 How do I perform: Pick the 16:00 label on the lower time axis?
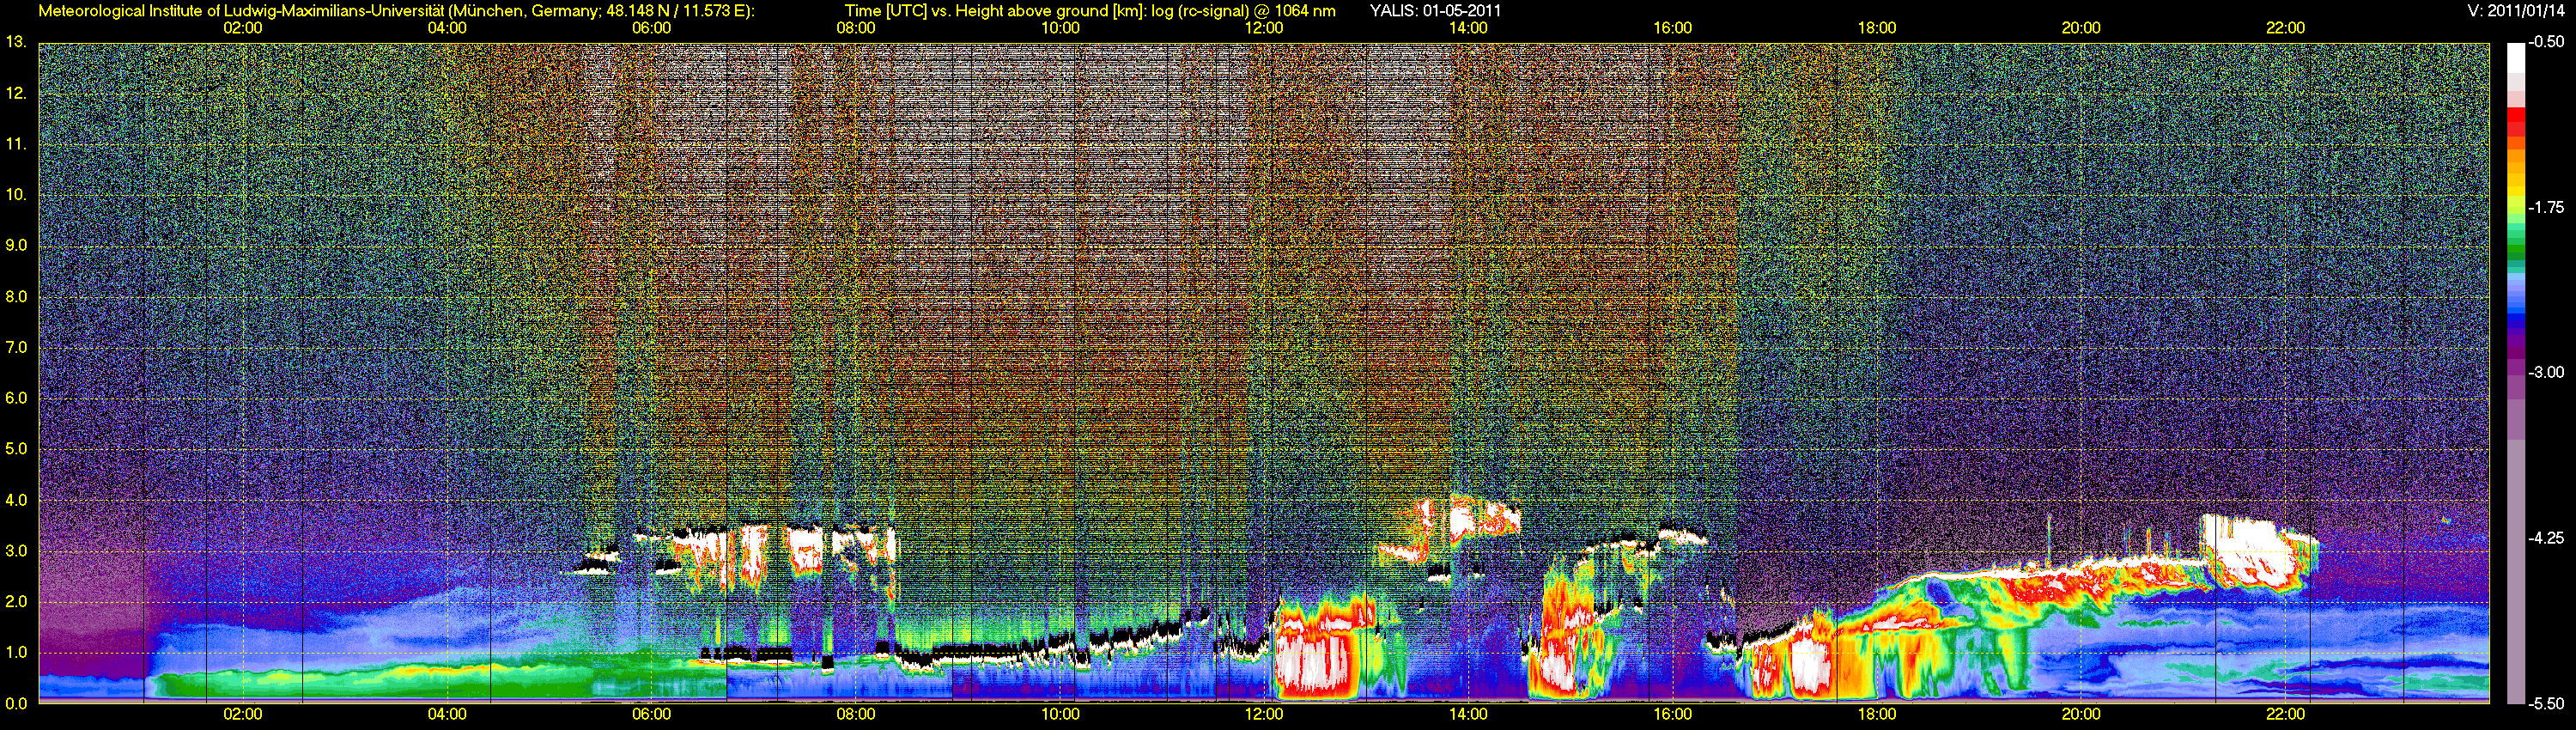pyautogui.click(x=1673, y=714)
